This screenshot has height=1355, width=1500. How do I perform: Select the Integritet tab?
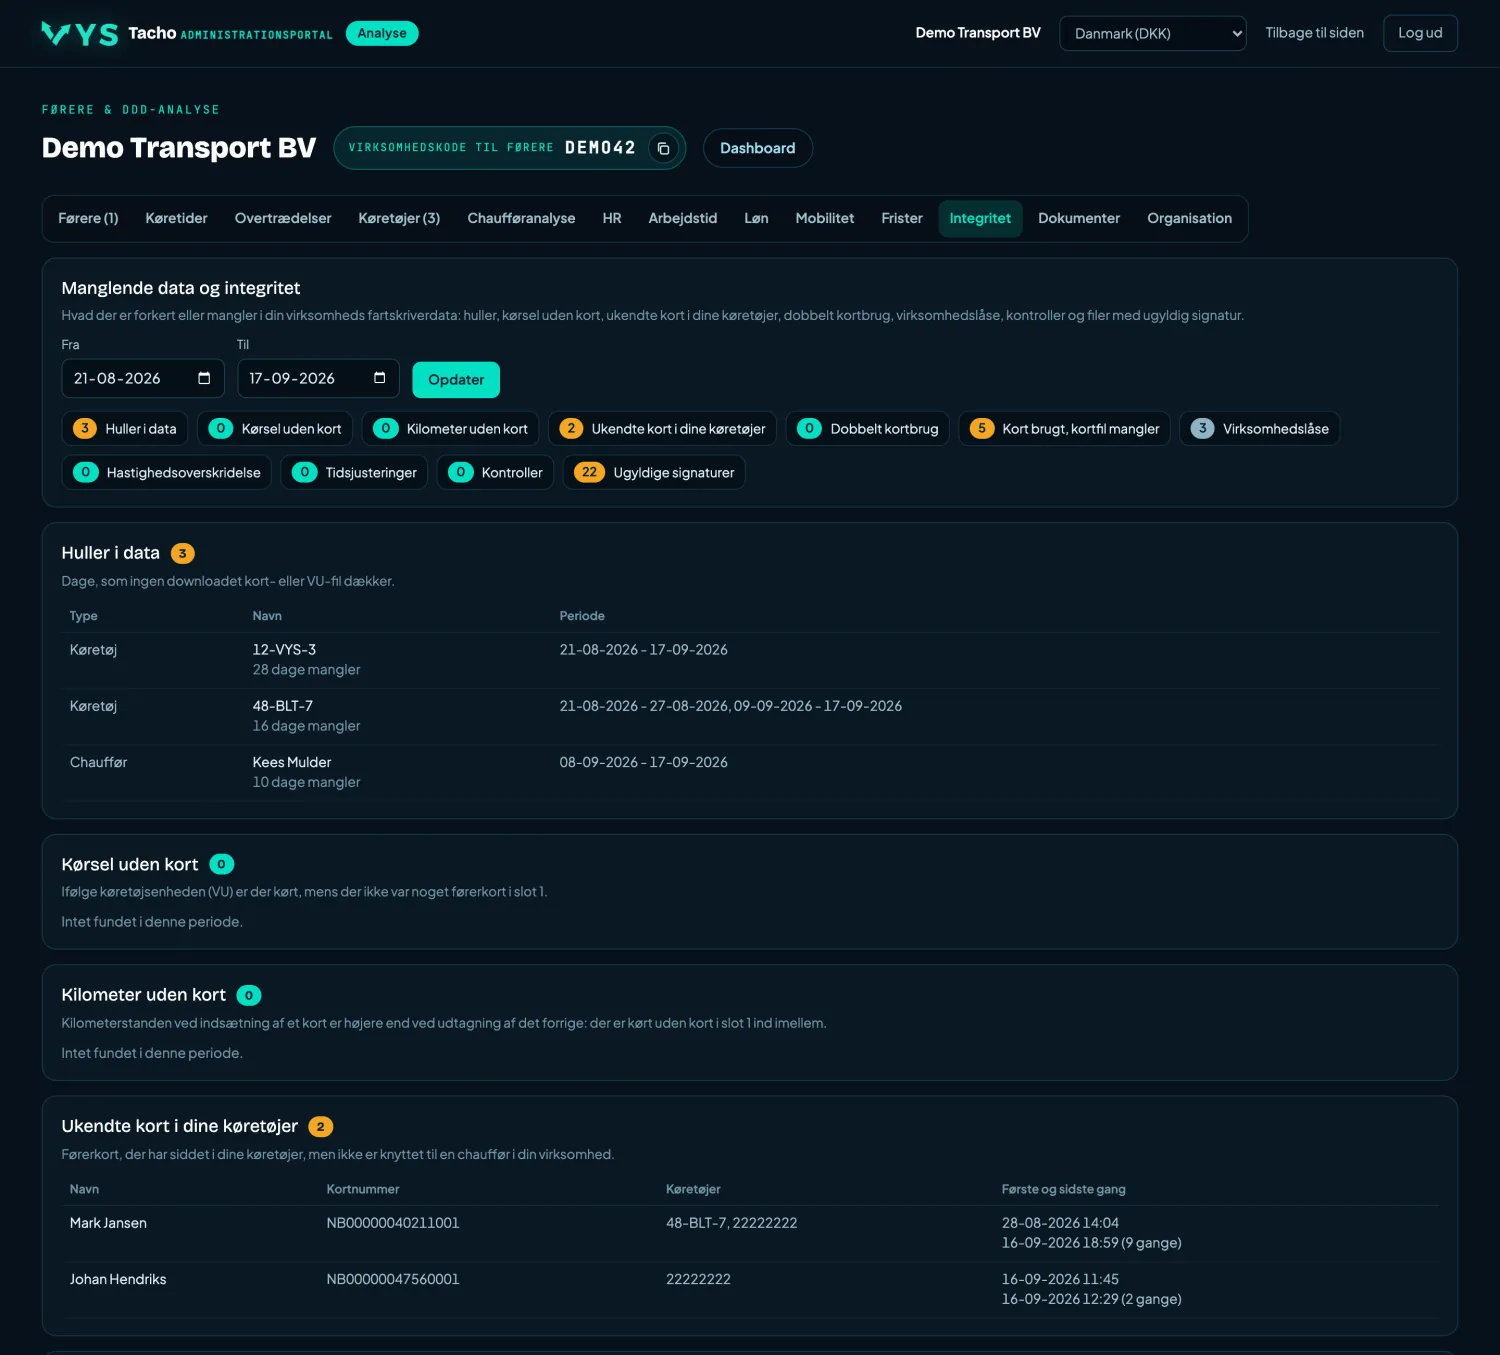click(x=980, y=218)
